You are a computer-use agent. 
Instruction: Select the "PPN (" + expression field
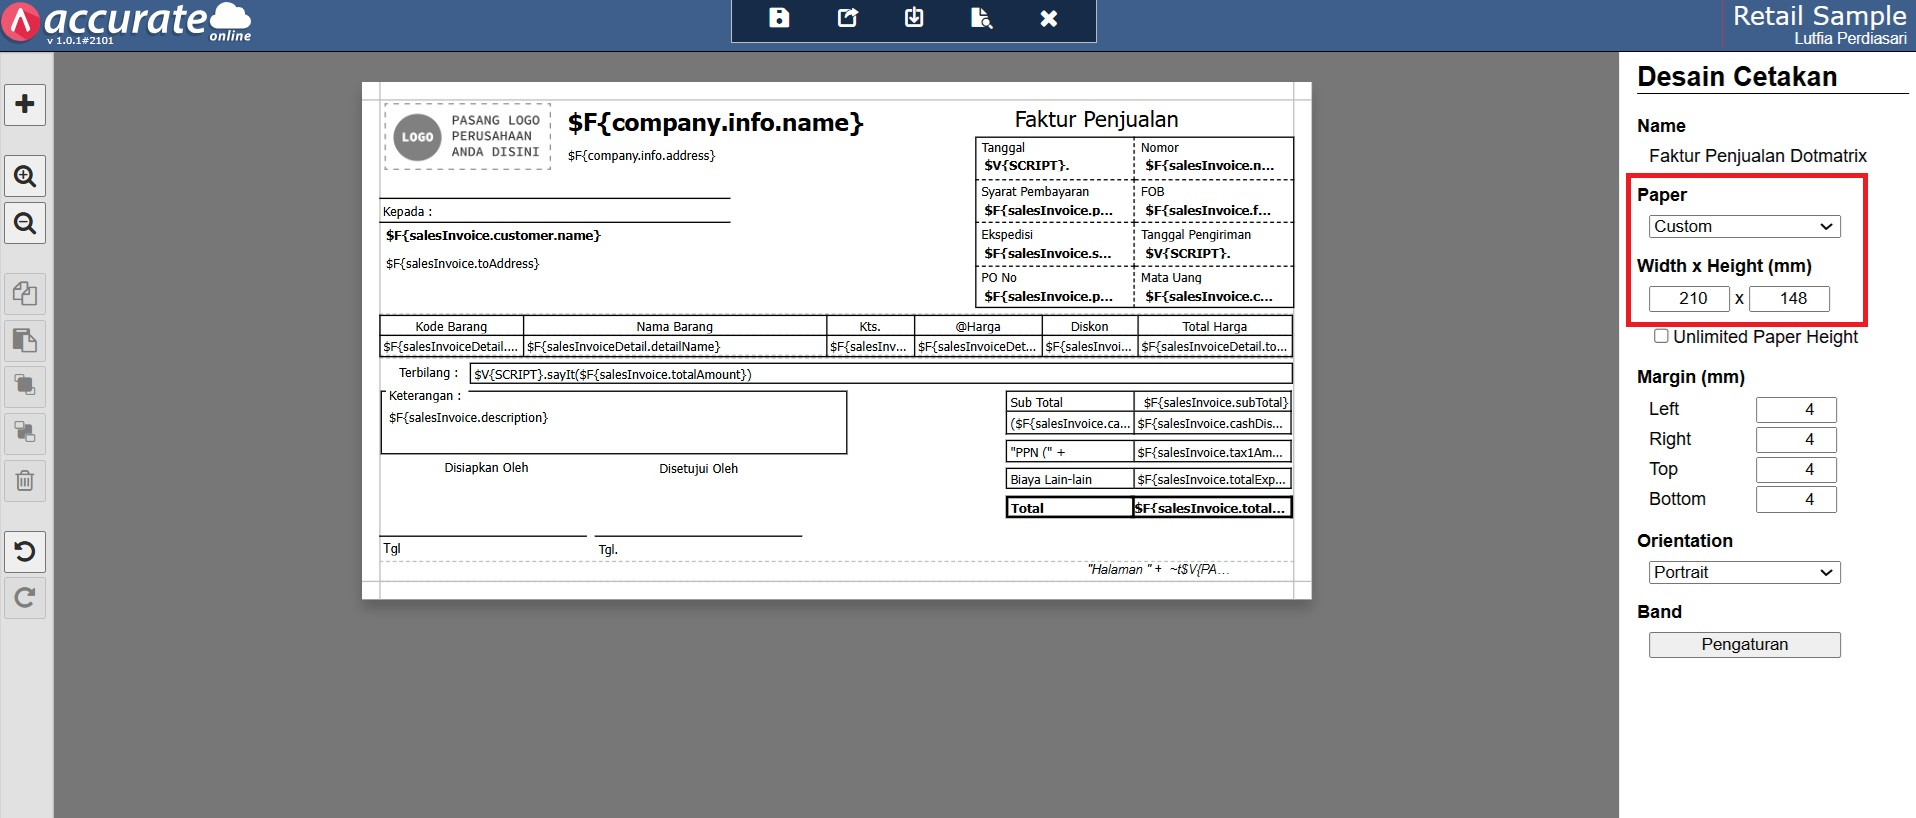pyautogui.click(x=1069, y=452)
